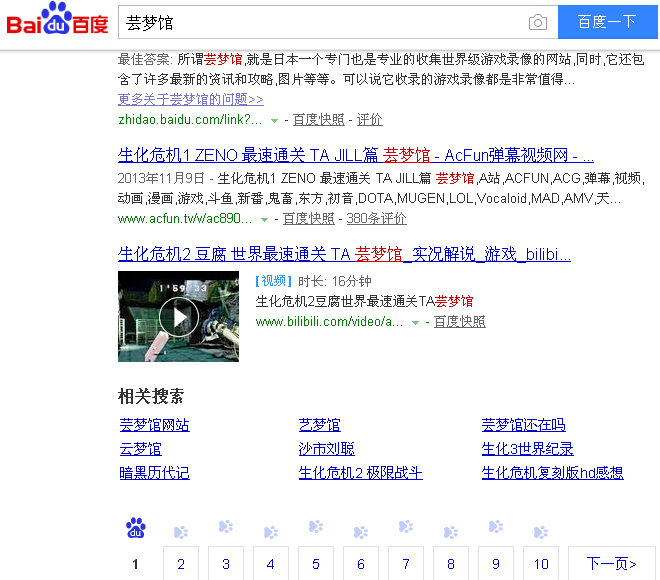Click the 时长: 16分钟 duration text

pos(335,281)
